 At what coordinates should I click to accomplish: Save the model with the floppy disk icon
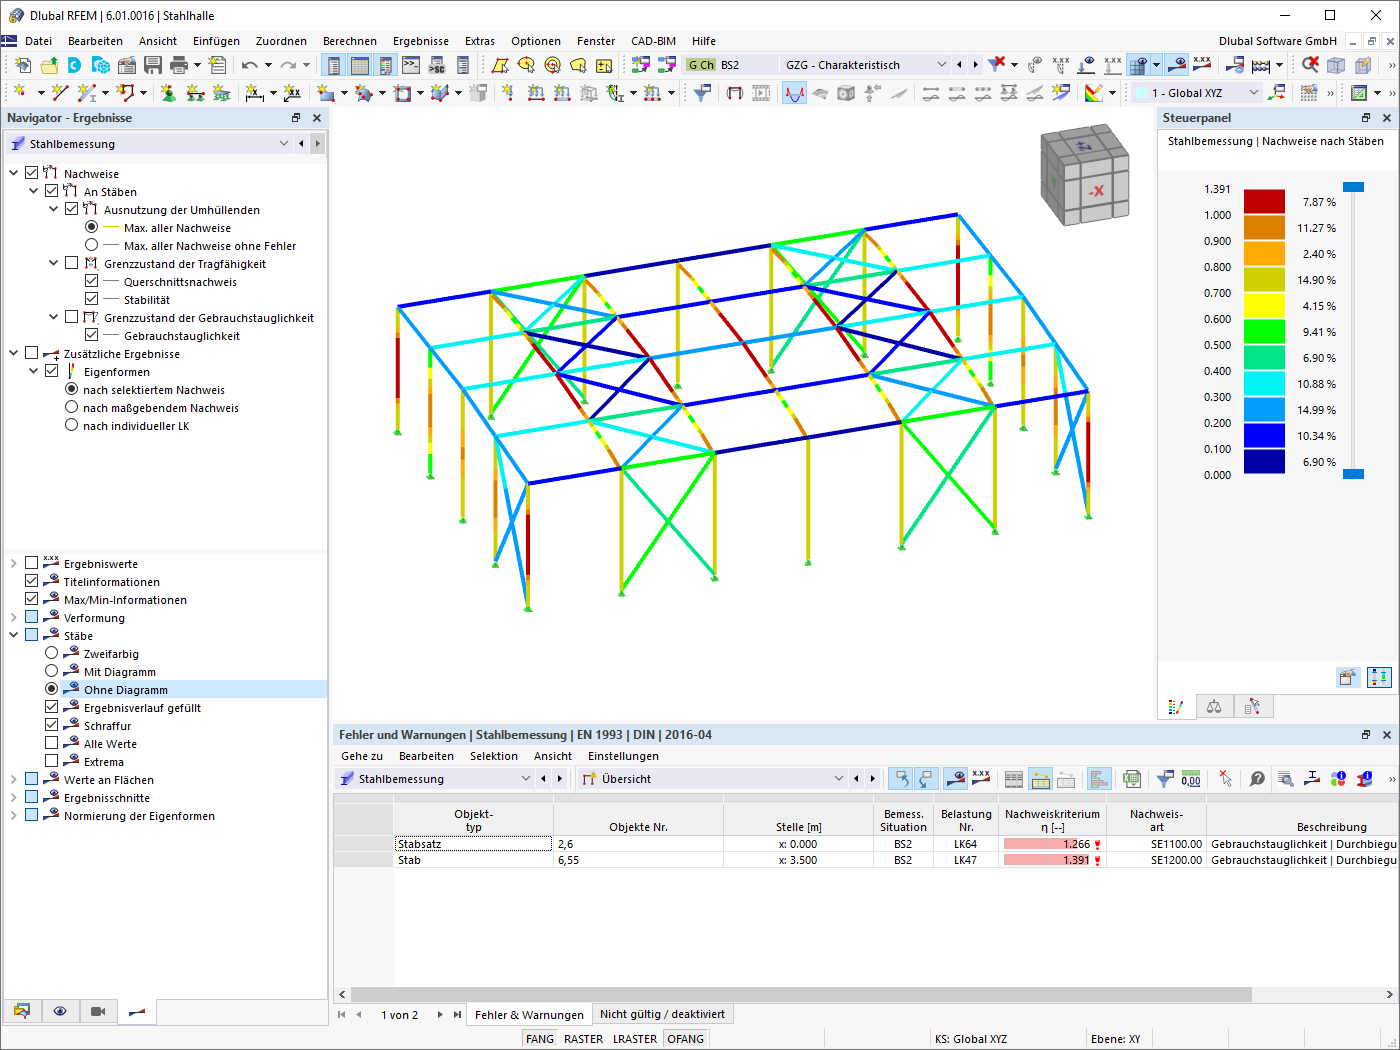tap(153, 65)
